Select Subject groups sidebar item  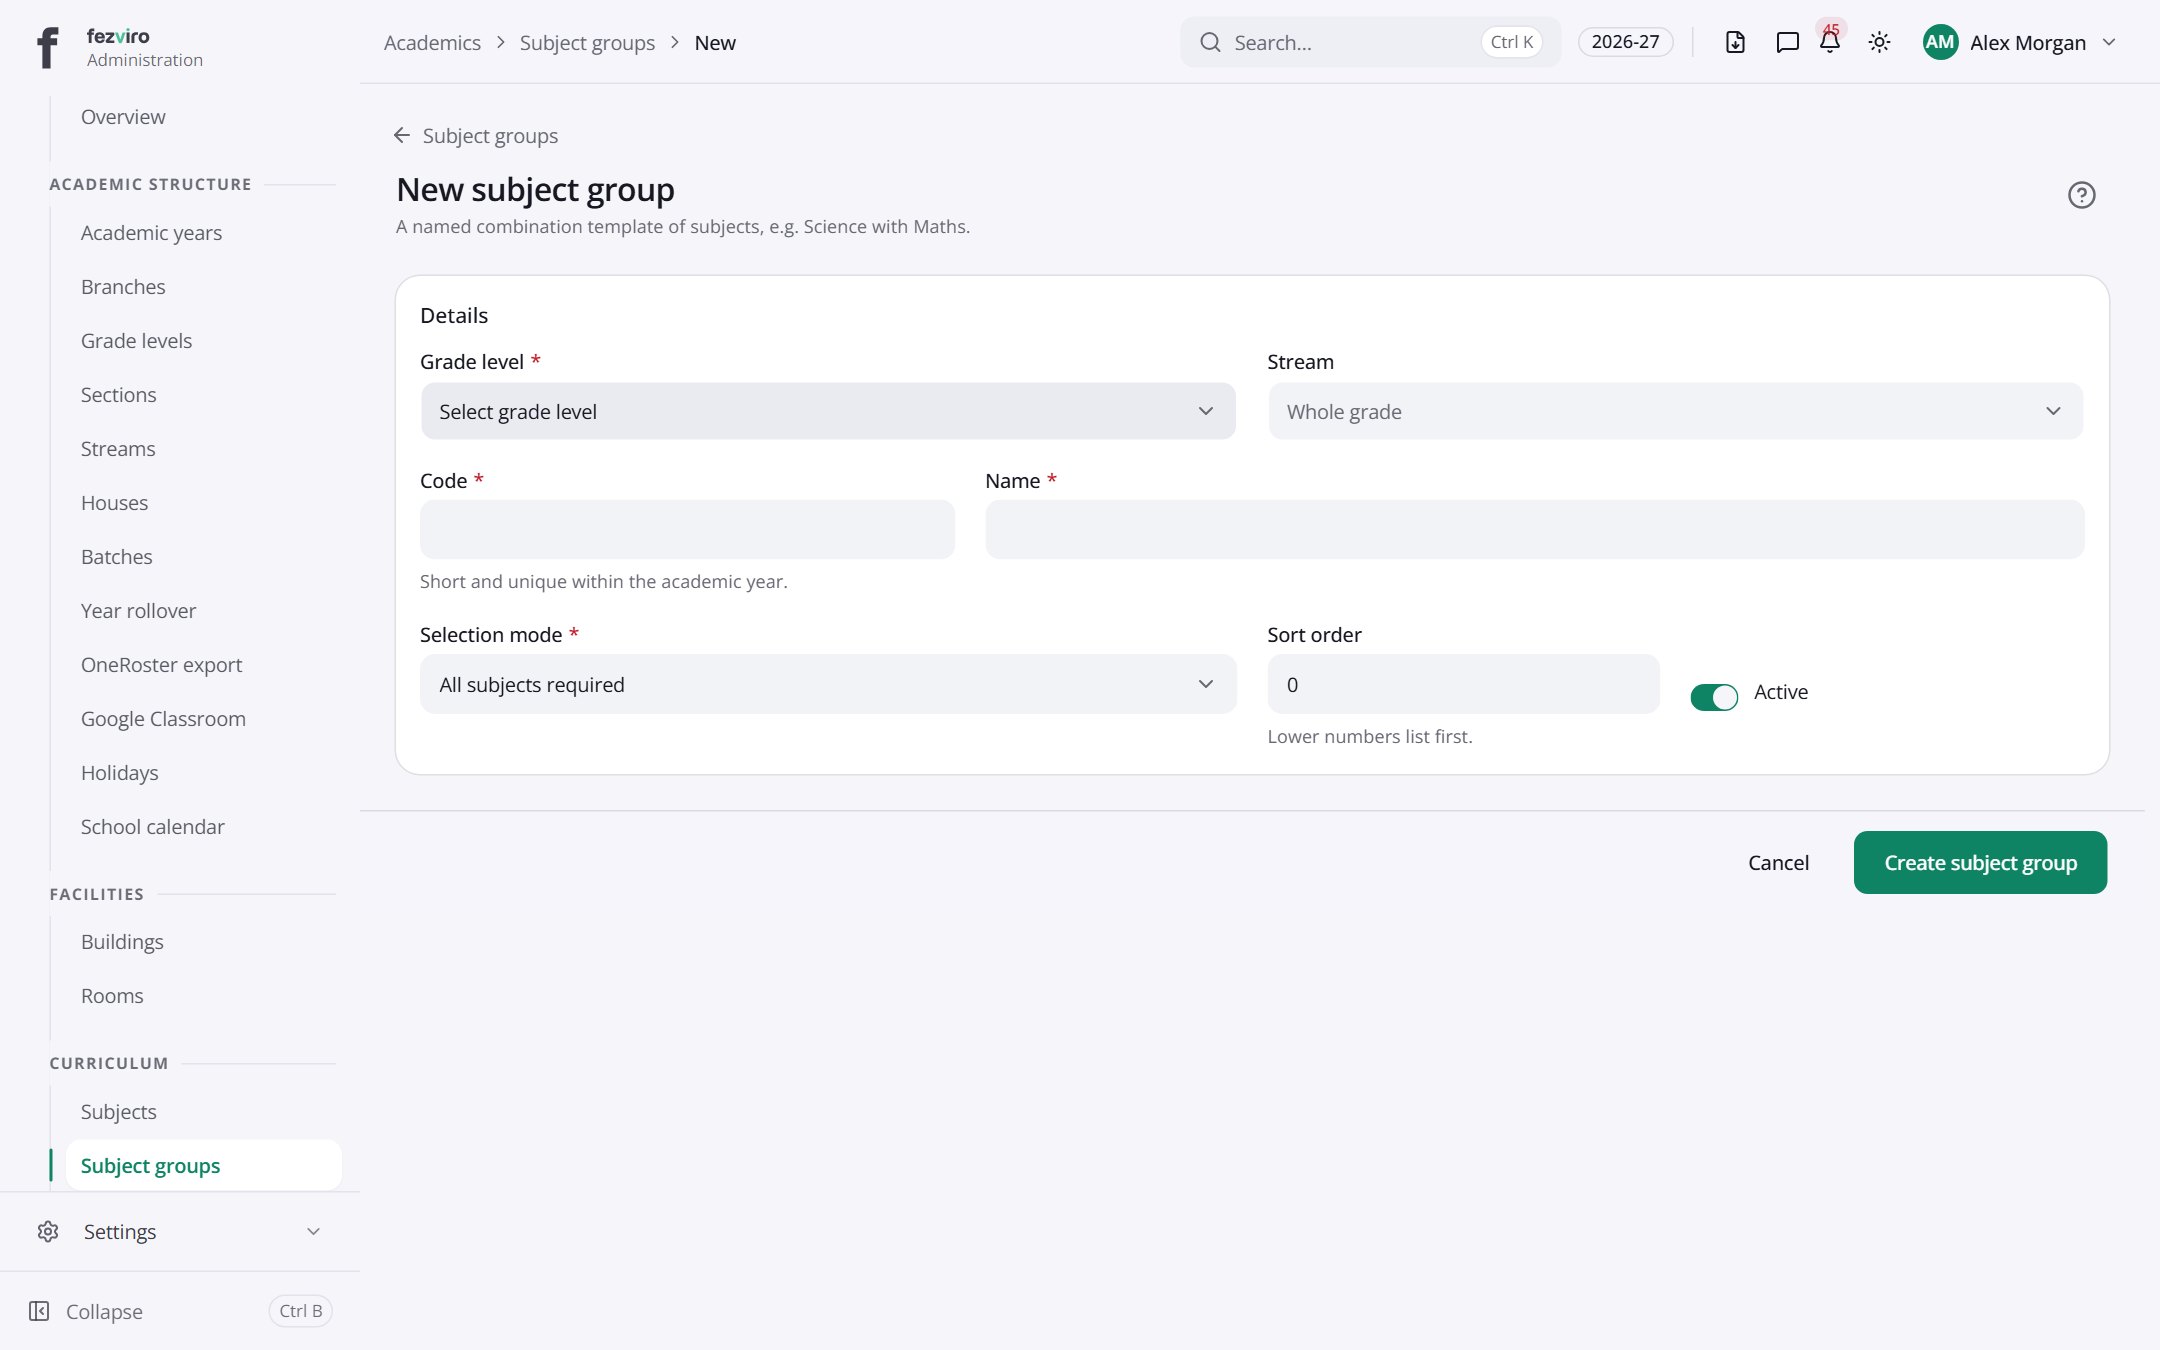(x=203, y=1165)
